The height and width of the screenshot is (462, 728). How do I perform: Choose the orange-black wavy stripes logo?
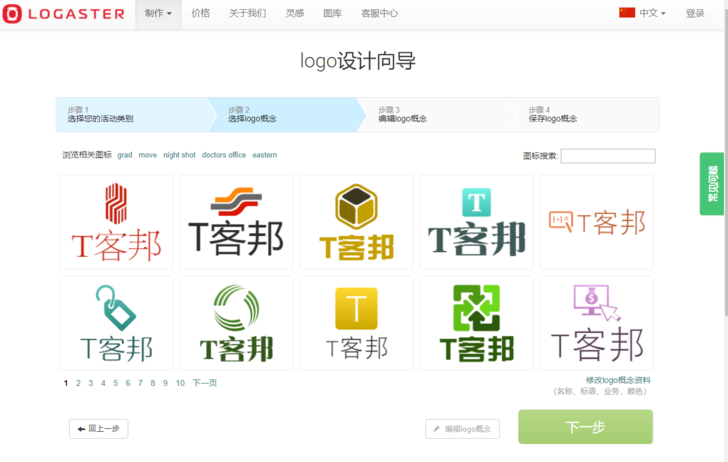tap(236, 222)
